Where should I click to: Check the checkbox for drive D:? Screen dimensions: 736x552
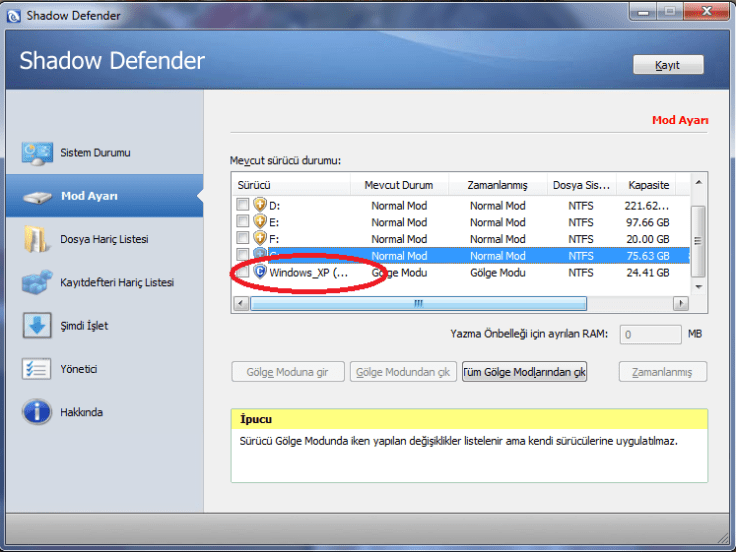click(x=242, y=205)
